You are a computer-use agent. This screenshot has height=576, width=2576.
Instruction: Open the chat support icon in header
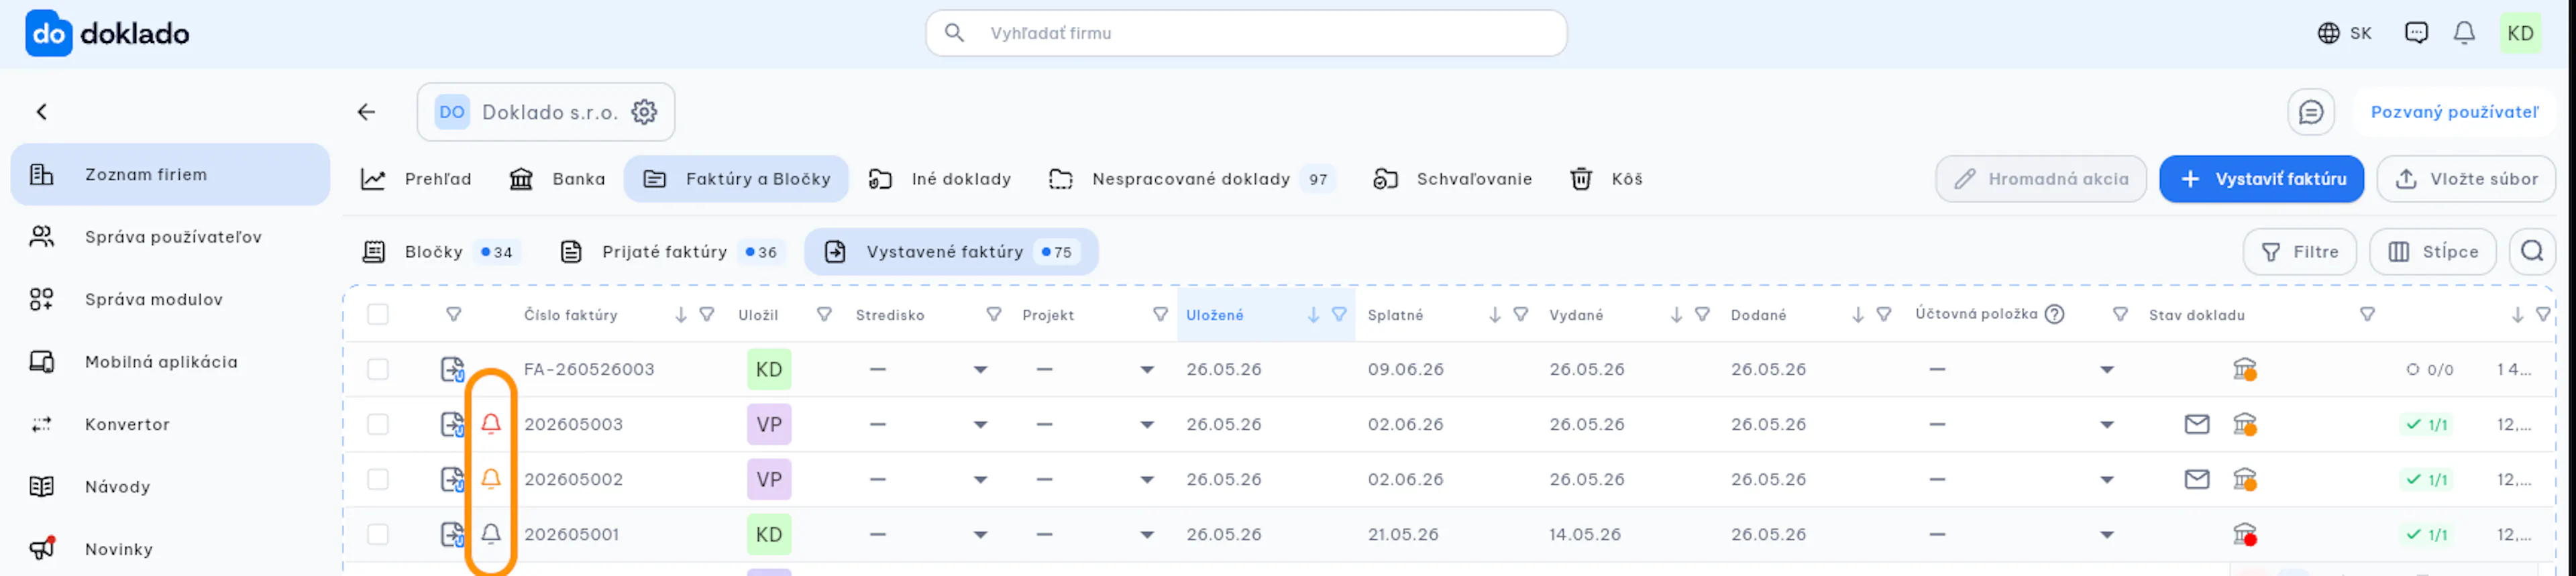coord(2416,33)
